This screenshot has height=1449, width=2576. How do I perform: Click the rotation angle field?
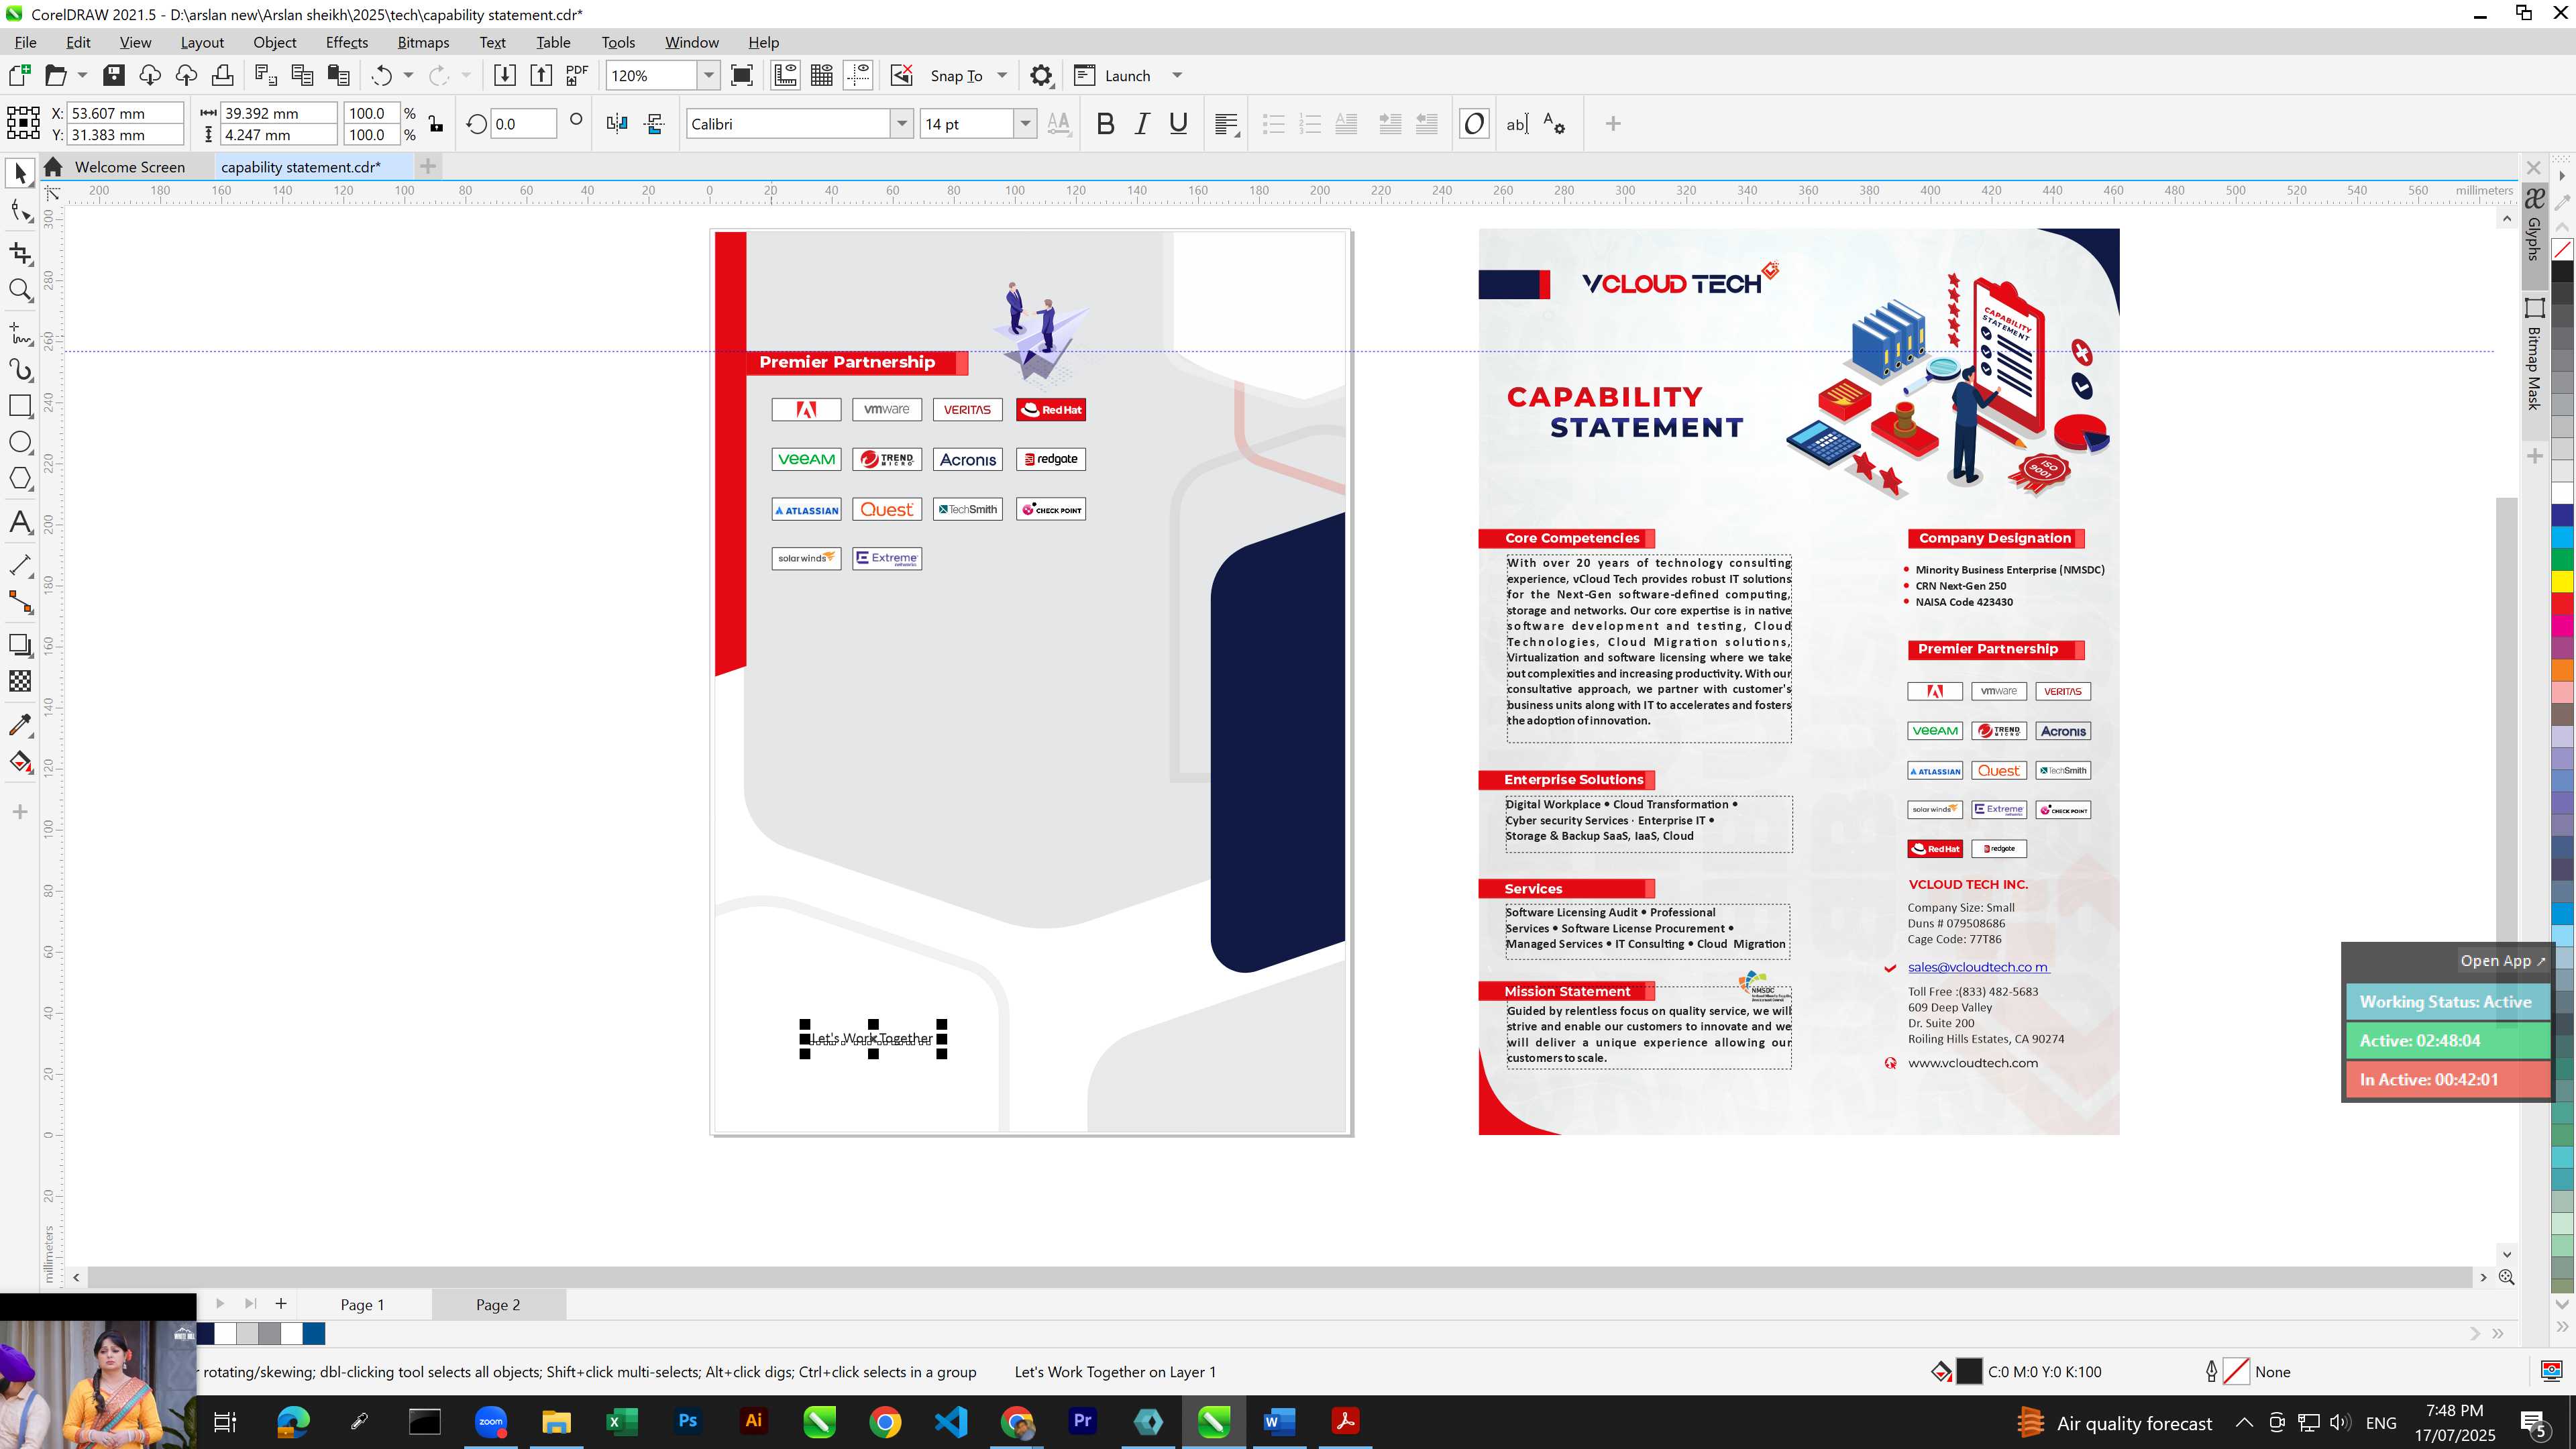click(x=522, y=124)
